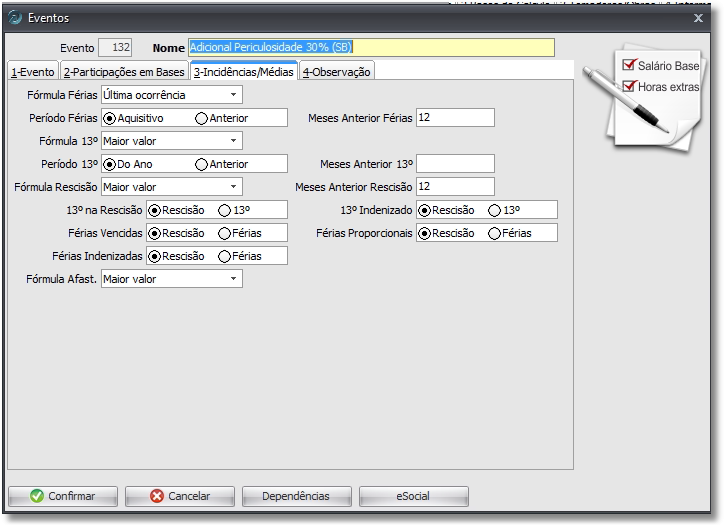
Task: Click the eSocial button
Action: click(413, 496)
